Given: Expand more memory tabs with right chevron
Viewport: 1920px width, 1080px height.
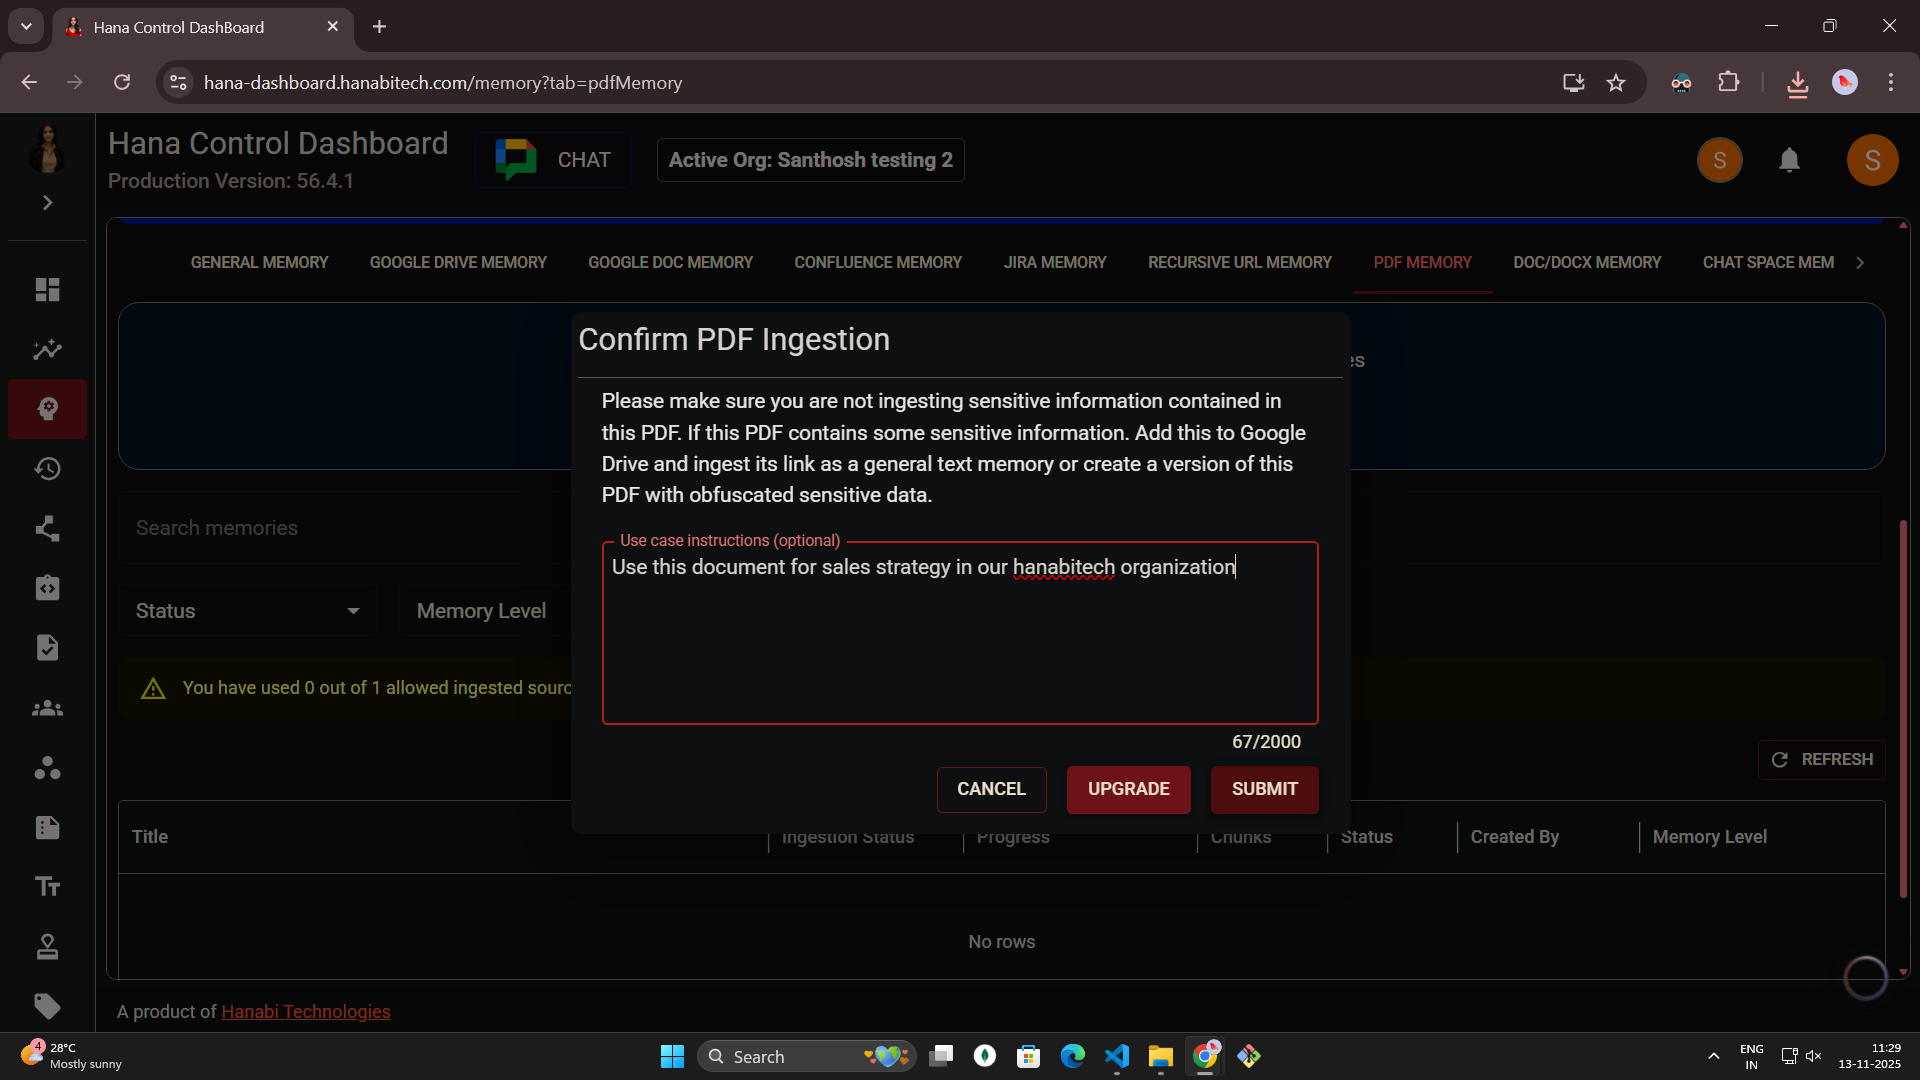Looking at the screenshot, I should click(x=1860, y=262).
